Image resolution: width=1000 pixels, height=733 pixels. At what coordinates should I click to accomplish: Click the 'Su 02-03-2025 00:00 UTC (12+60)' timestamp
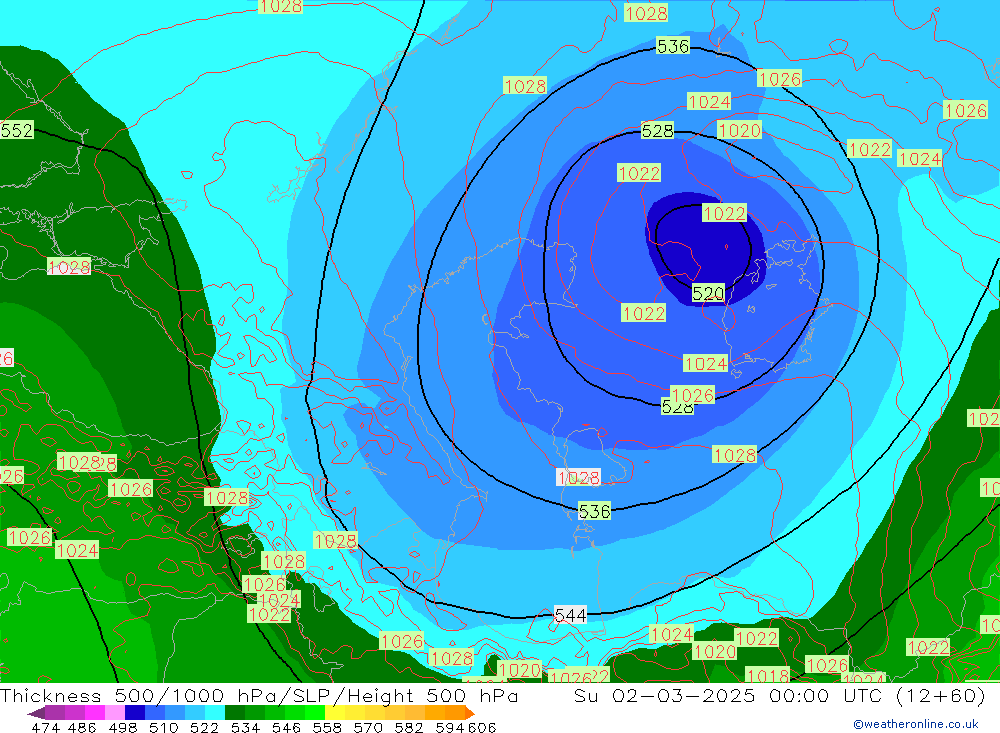779,695
